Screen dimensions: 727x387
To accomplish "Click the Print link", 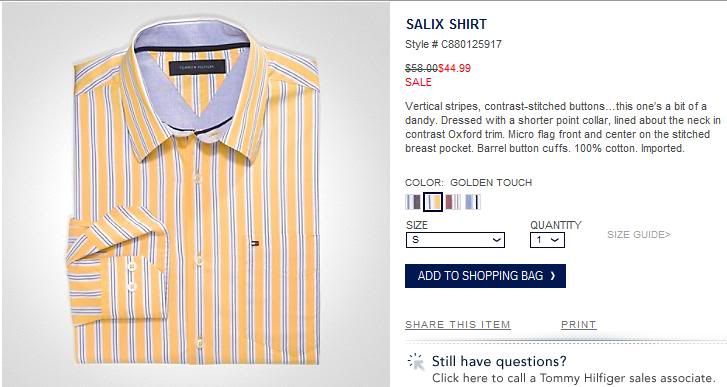I will coord(579,324).
